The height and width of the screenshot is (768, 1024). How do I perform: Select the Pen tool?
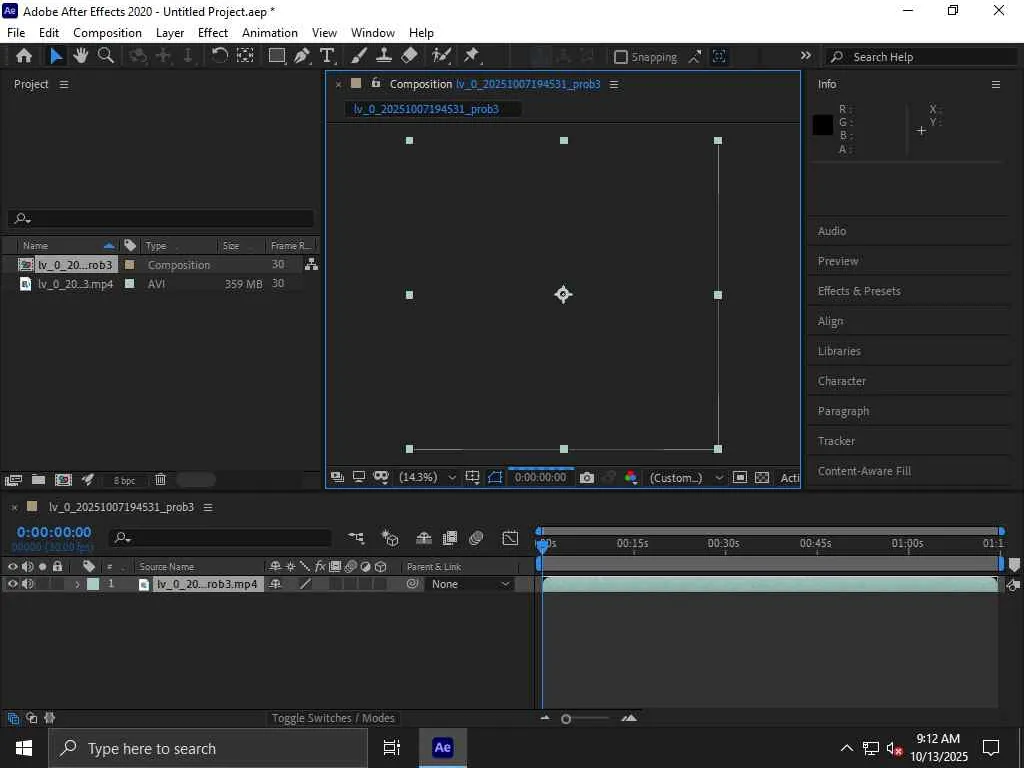[302, 56]
